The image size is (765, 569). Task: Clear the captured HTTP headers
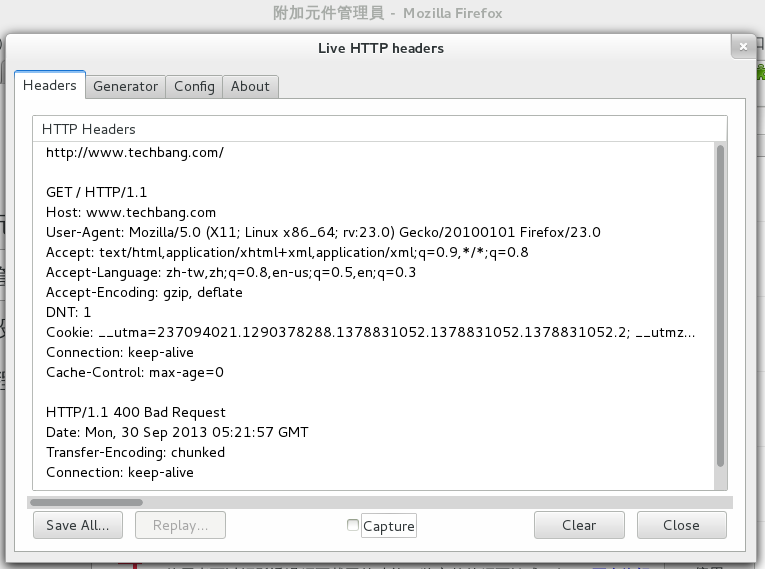579,525
